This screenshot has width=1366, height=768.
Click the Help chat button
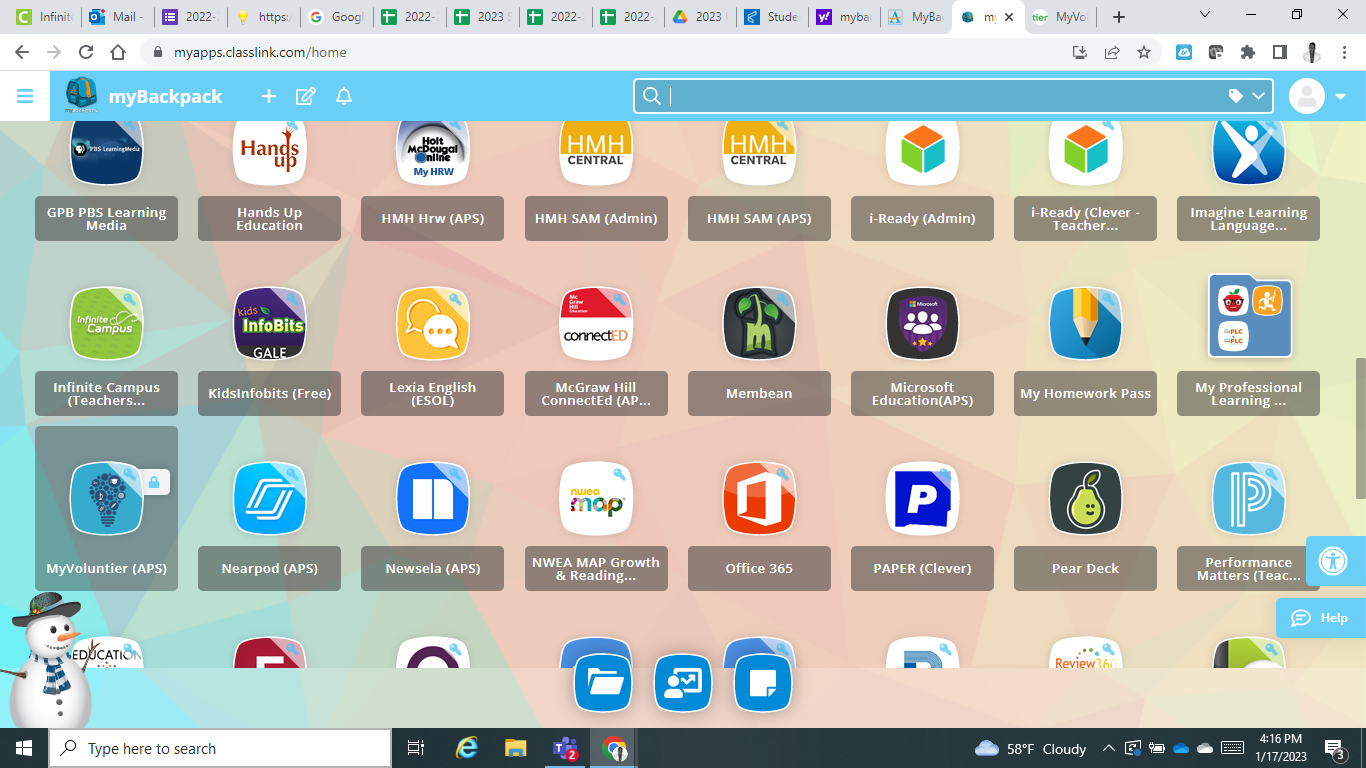click(1321, 618)
